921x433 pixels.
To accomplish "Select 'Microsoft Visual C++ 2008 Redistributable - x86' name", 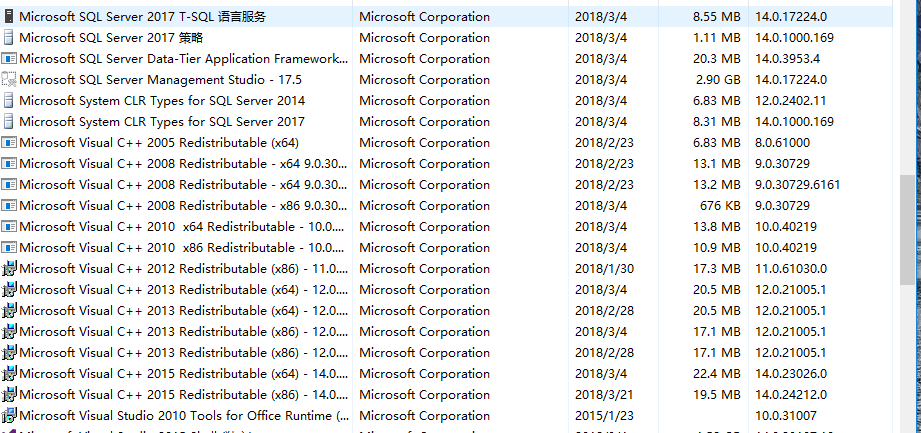I will [184, 206].
